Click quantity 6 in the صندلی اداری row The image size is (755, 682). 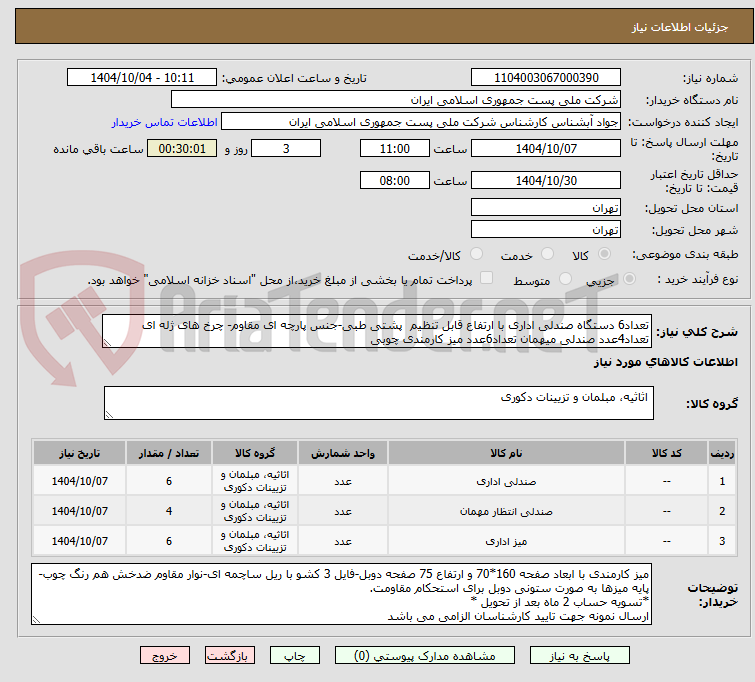169,481
